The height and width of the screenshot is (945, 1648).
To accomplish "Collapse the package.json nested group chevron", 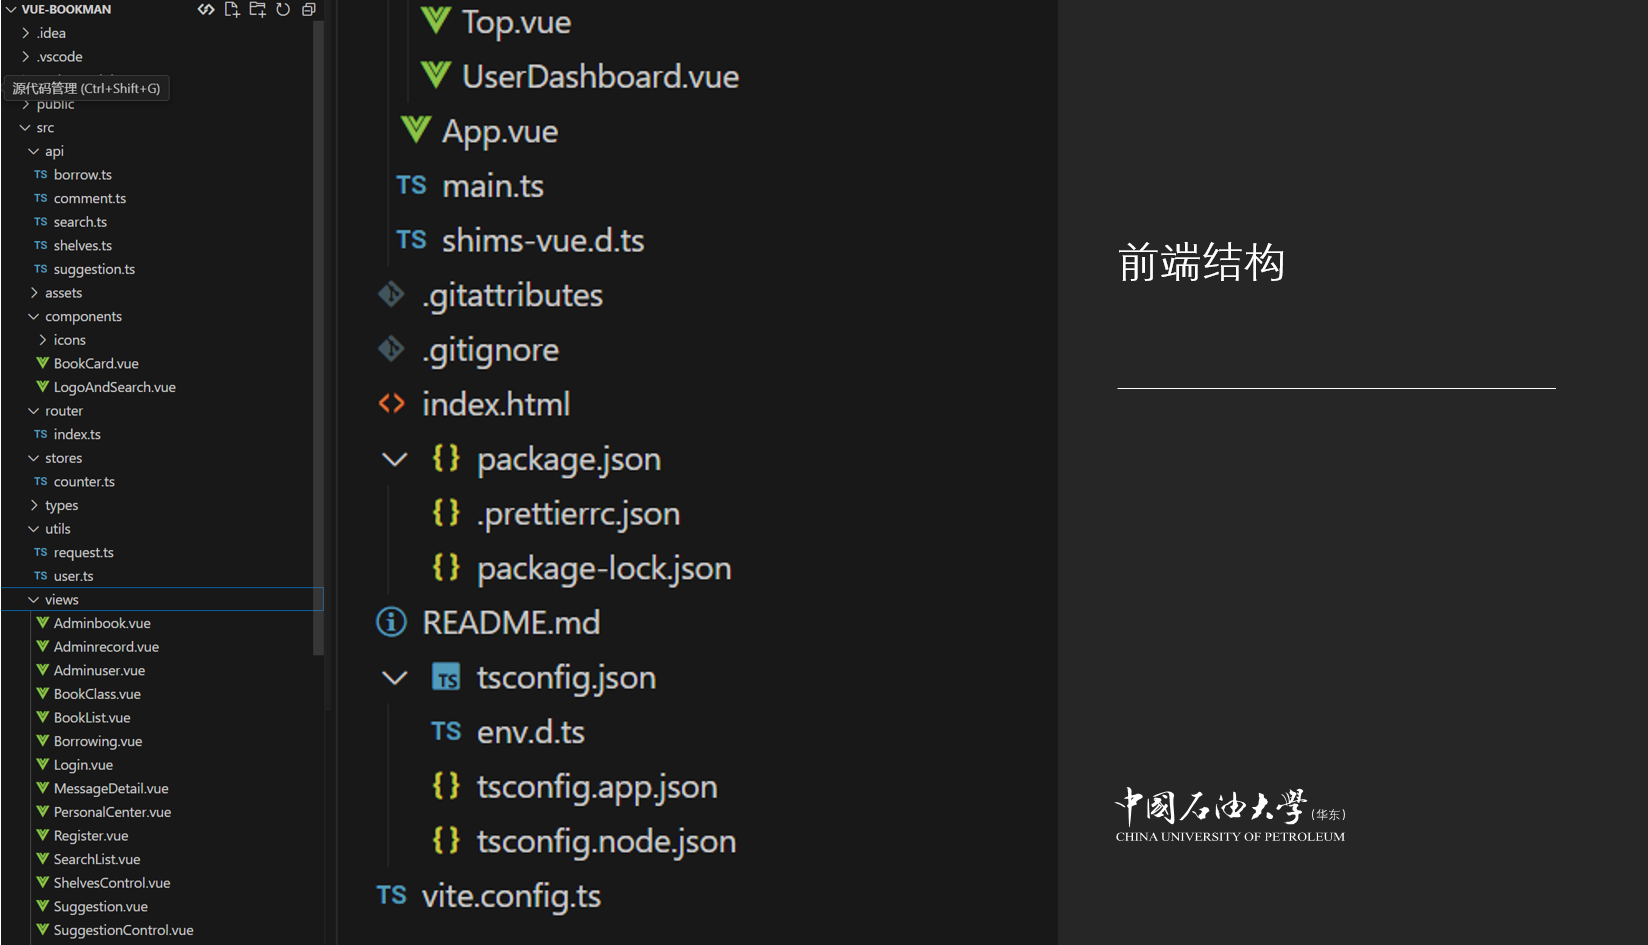I will coord(395,459).
